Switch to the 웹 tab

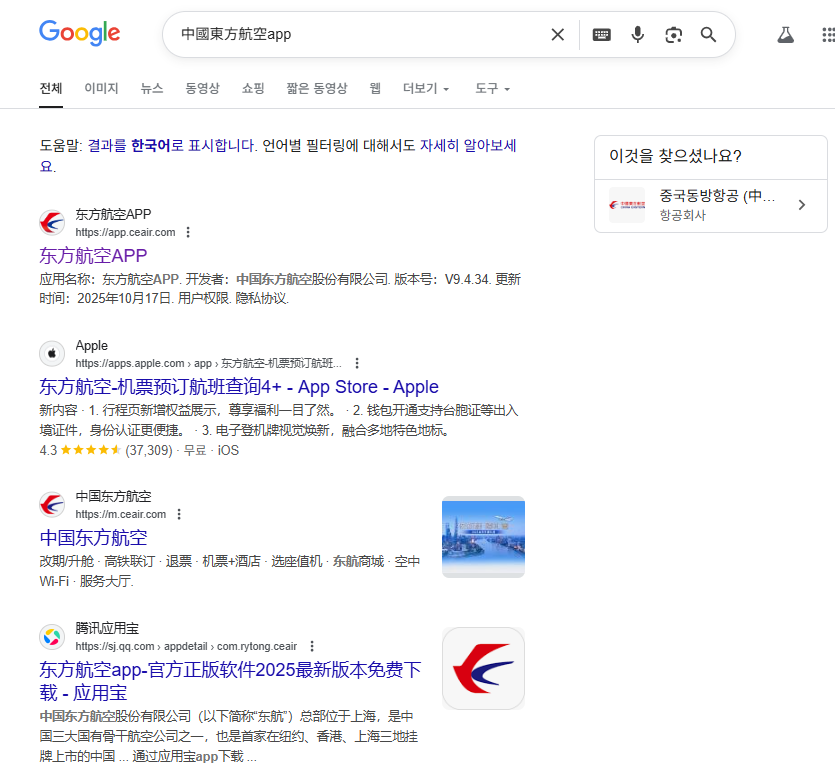(375, 88)
